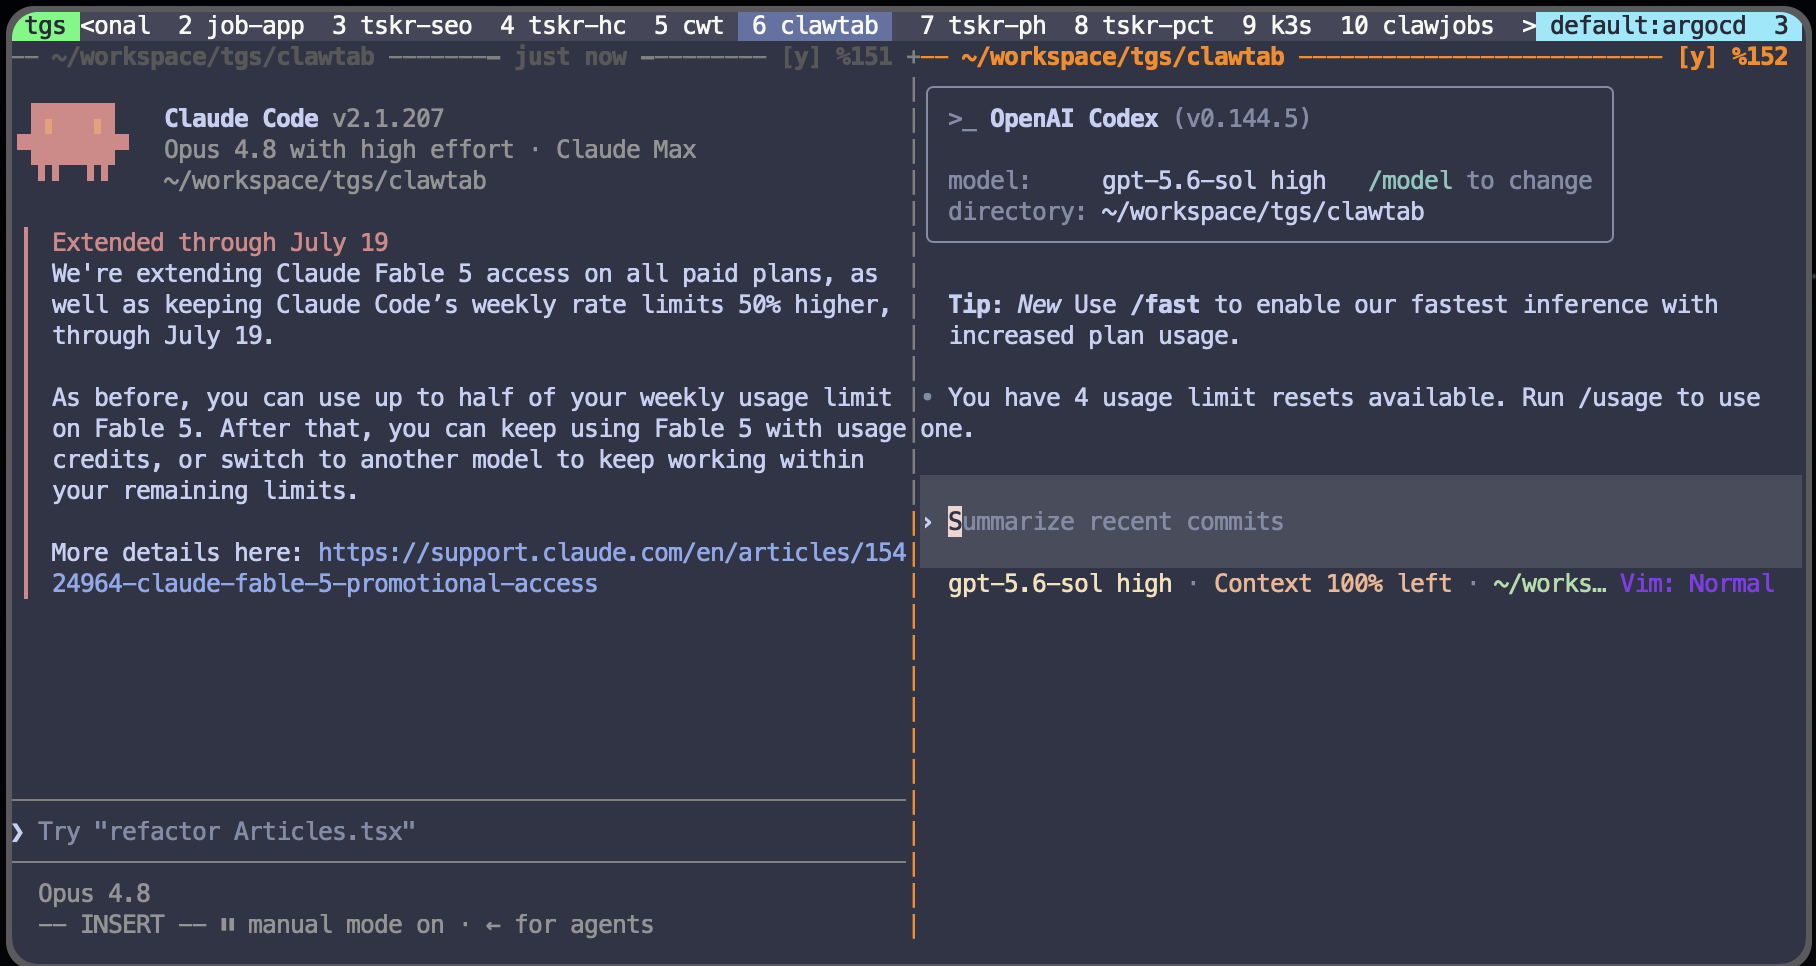Switch to tmux window 5 cwt

[689, 26]
